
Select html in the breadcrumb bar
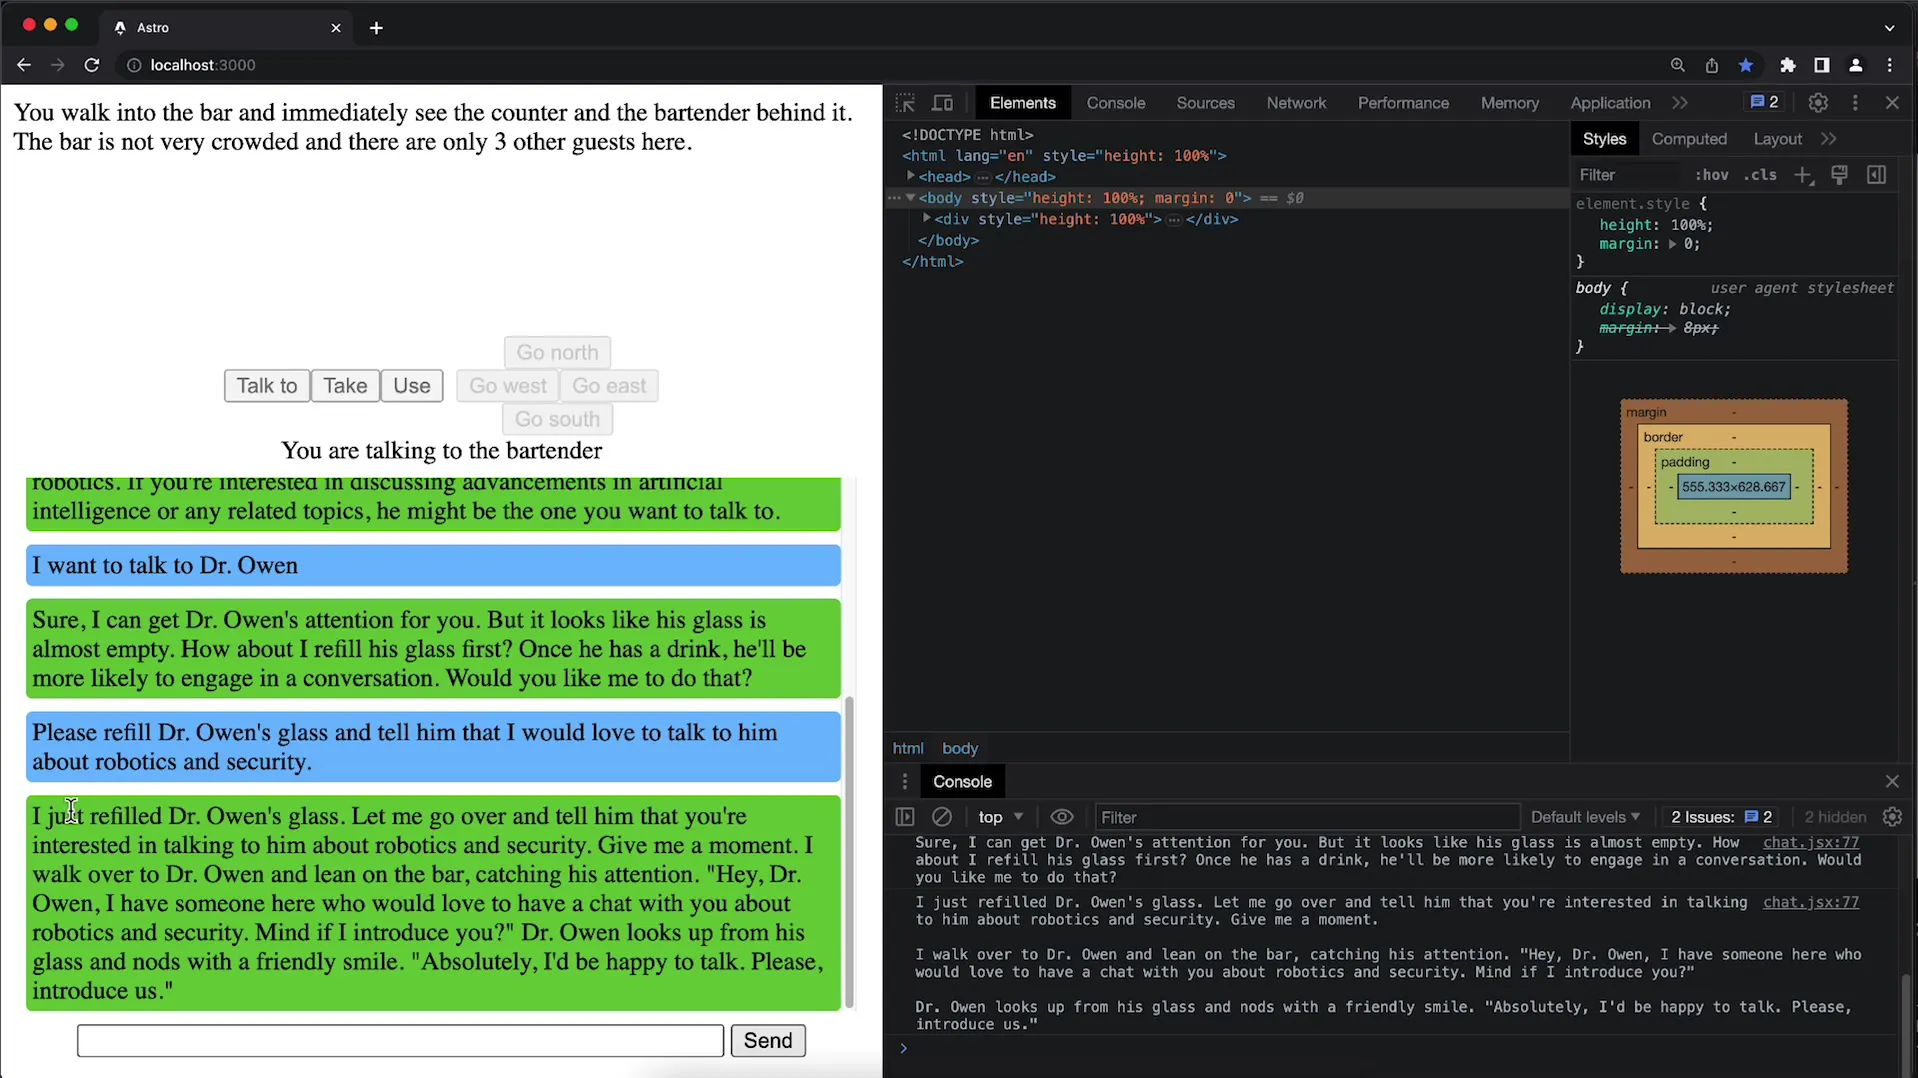click(x=908, y=748)
